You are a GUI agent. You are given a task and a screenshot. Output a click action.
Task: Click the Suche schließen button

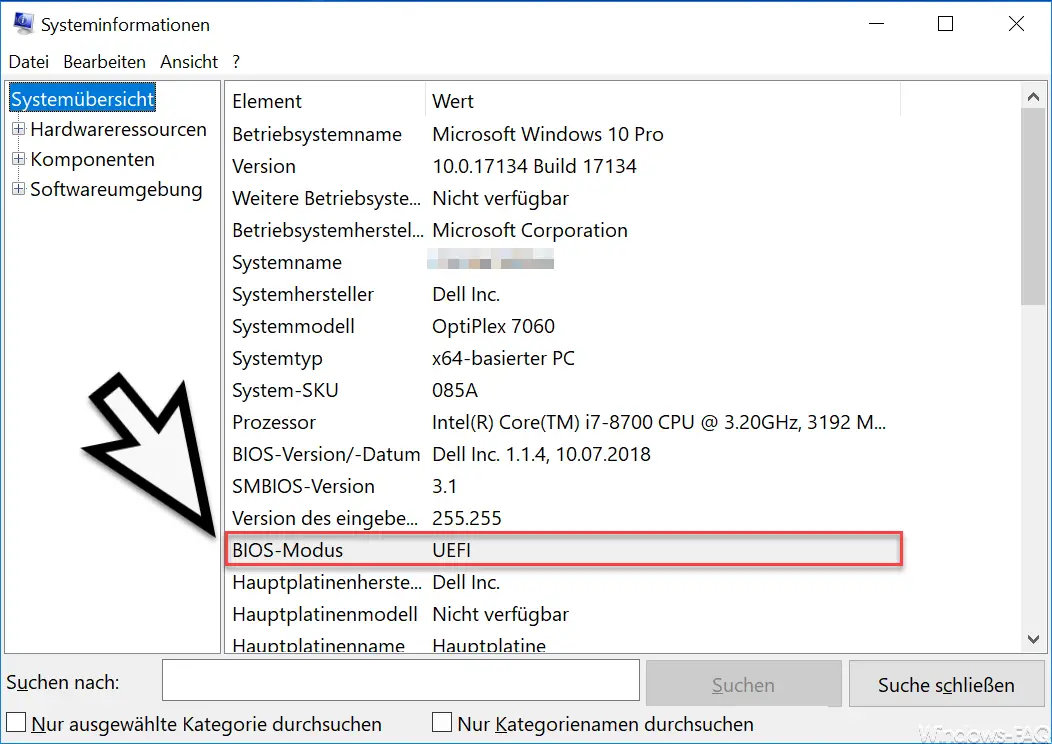(x=946, y=684)
